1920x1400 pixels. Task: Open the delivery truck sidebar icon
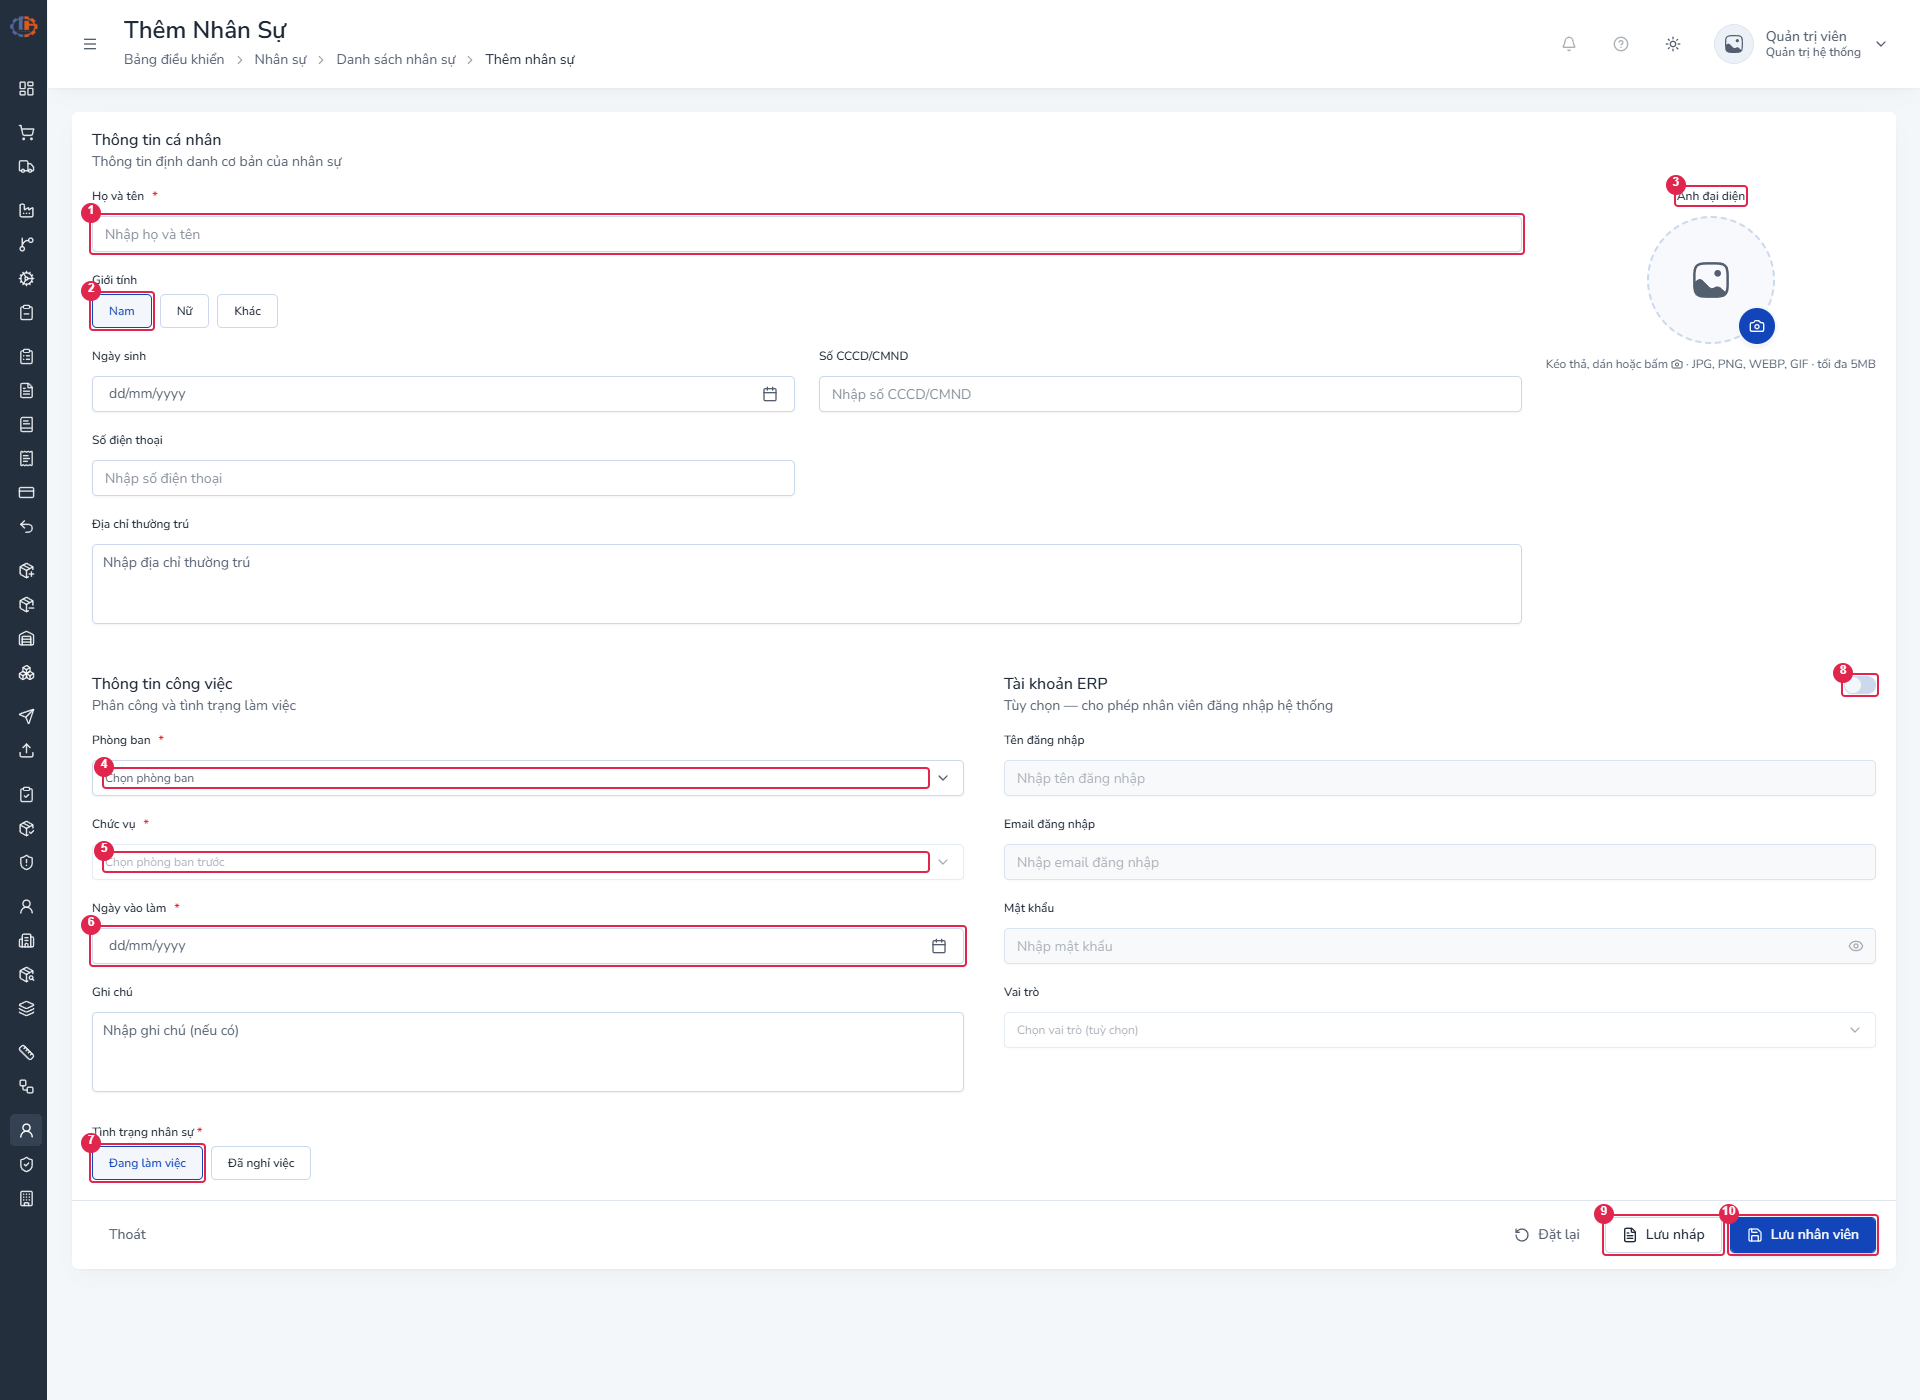click(27, 167)
